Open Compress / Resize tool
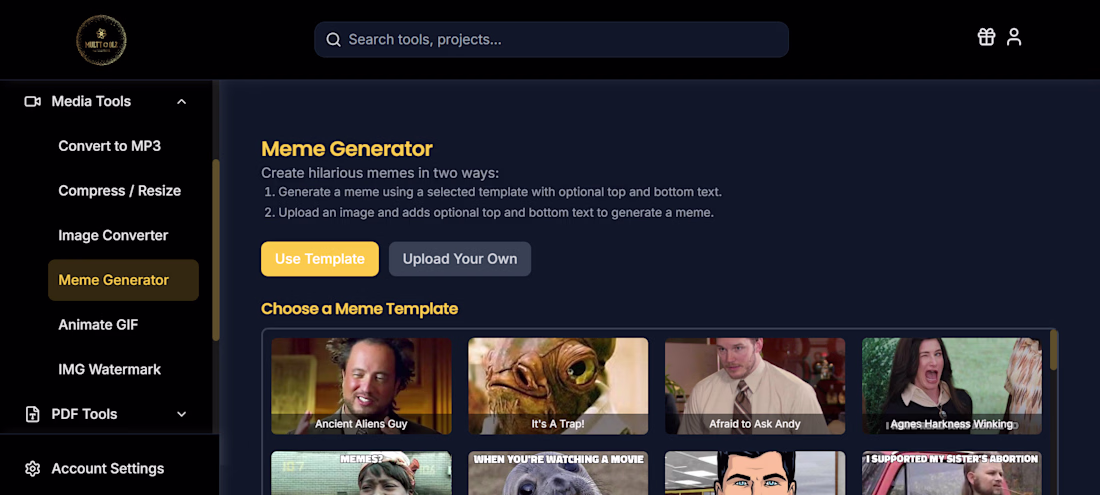The width and height of the screenshot is (1100, 495). [x=120, y=191]
